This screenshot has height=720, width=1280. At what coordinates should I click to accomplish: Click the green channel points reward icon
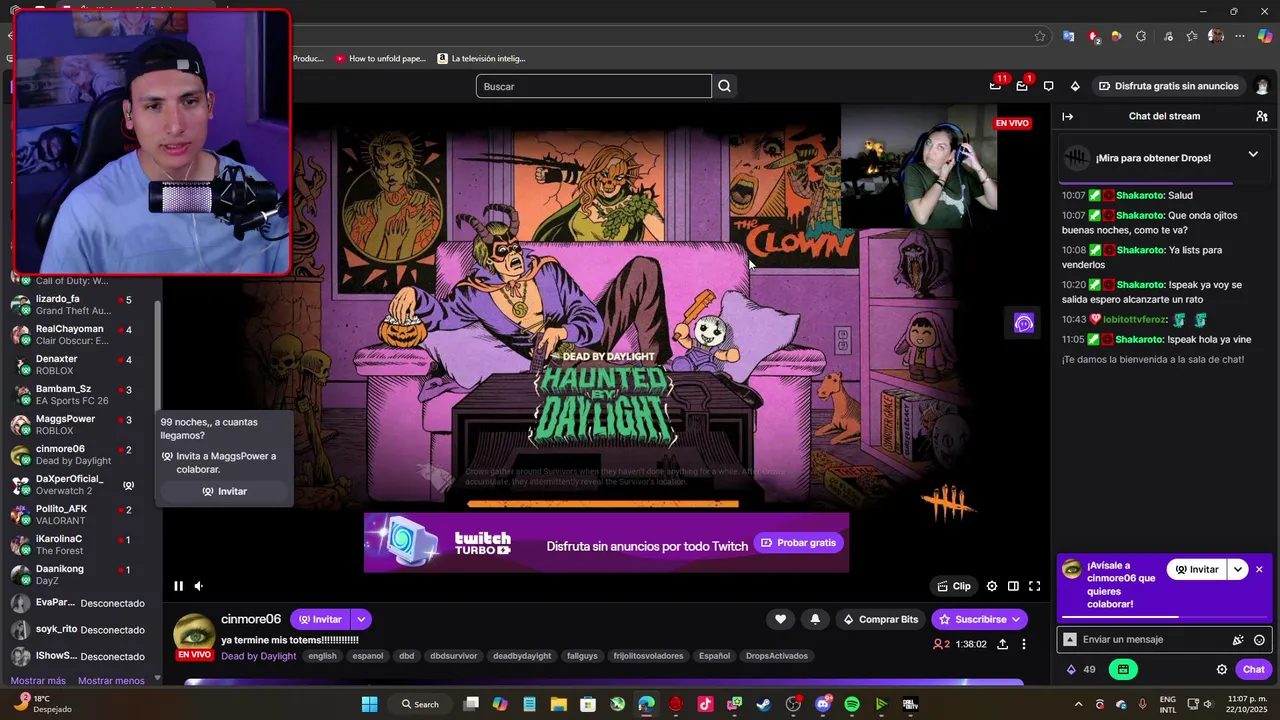click(1123, 669)
